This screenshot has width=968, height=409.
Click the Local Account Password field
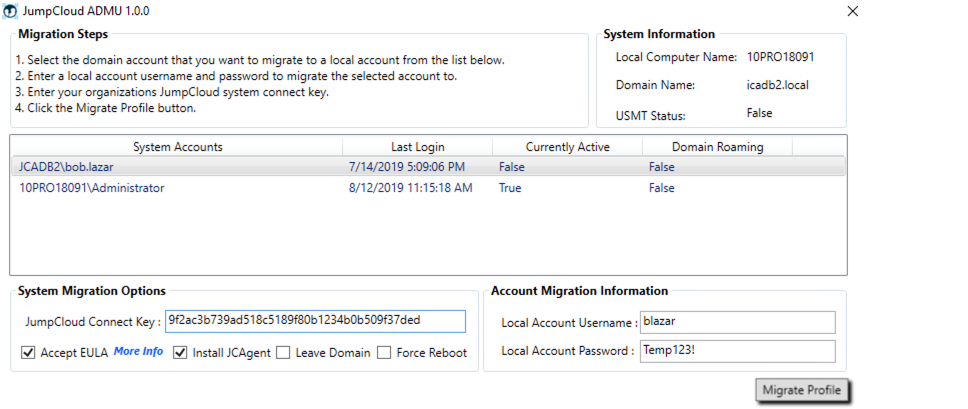click(737, 351)
